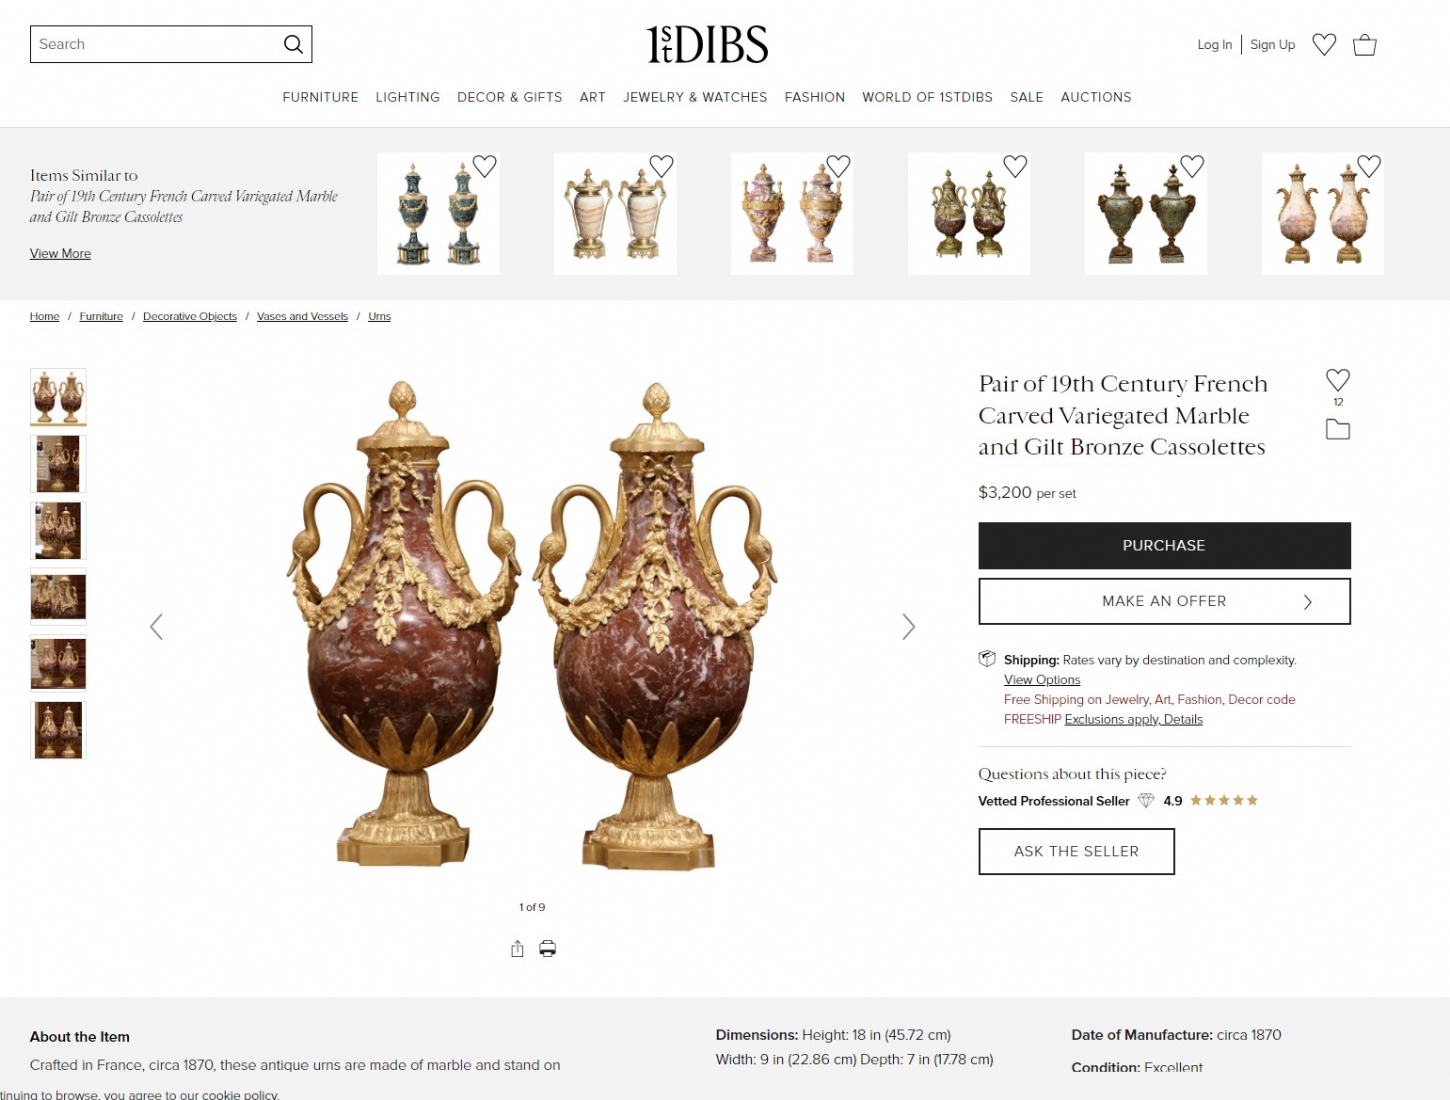Save item to folder icon

coord(1338,429)
